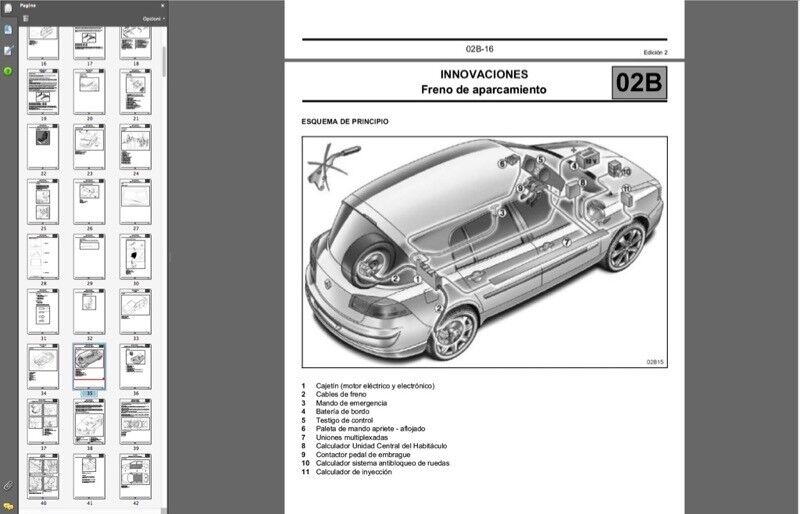The height and width of the screenshot is (514, 800).
Task: Select page 23 thumbnail
Action: (x=89, y=147)
